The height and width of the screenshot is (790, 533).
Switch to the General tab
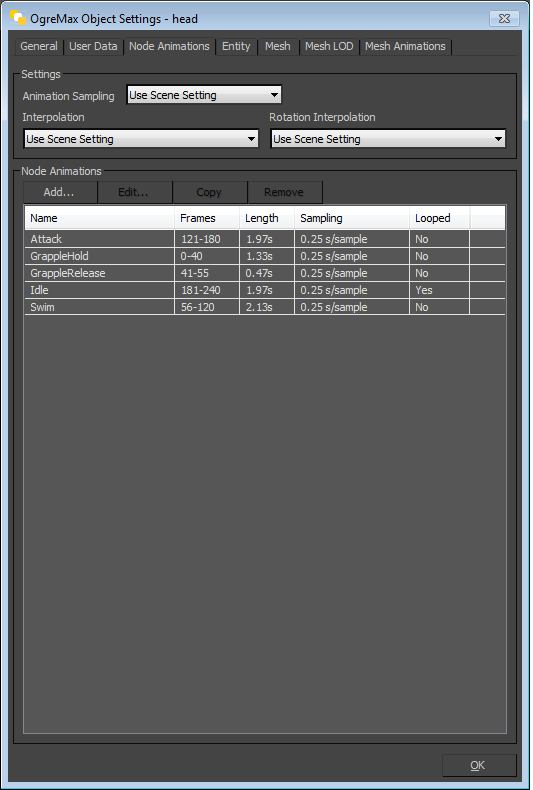click(39, 46)
